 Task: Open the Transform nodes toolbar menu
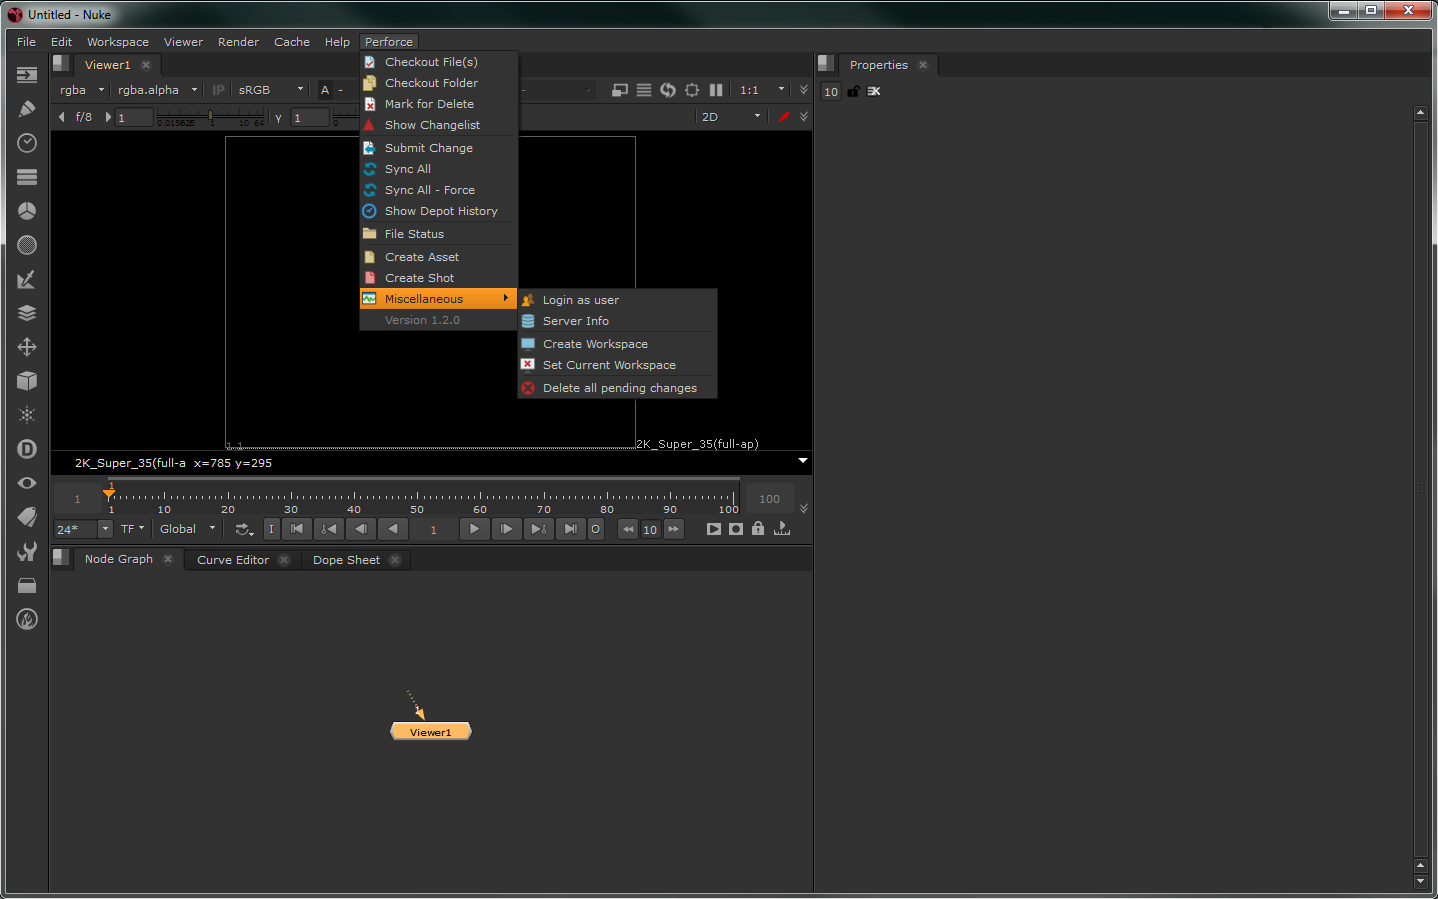[27, 347]
